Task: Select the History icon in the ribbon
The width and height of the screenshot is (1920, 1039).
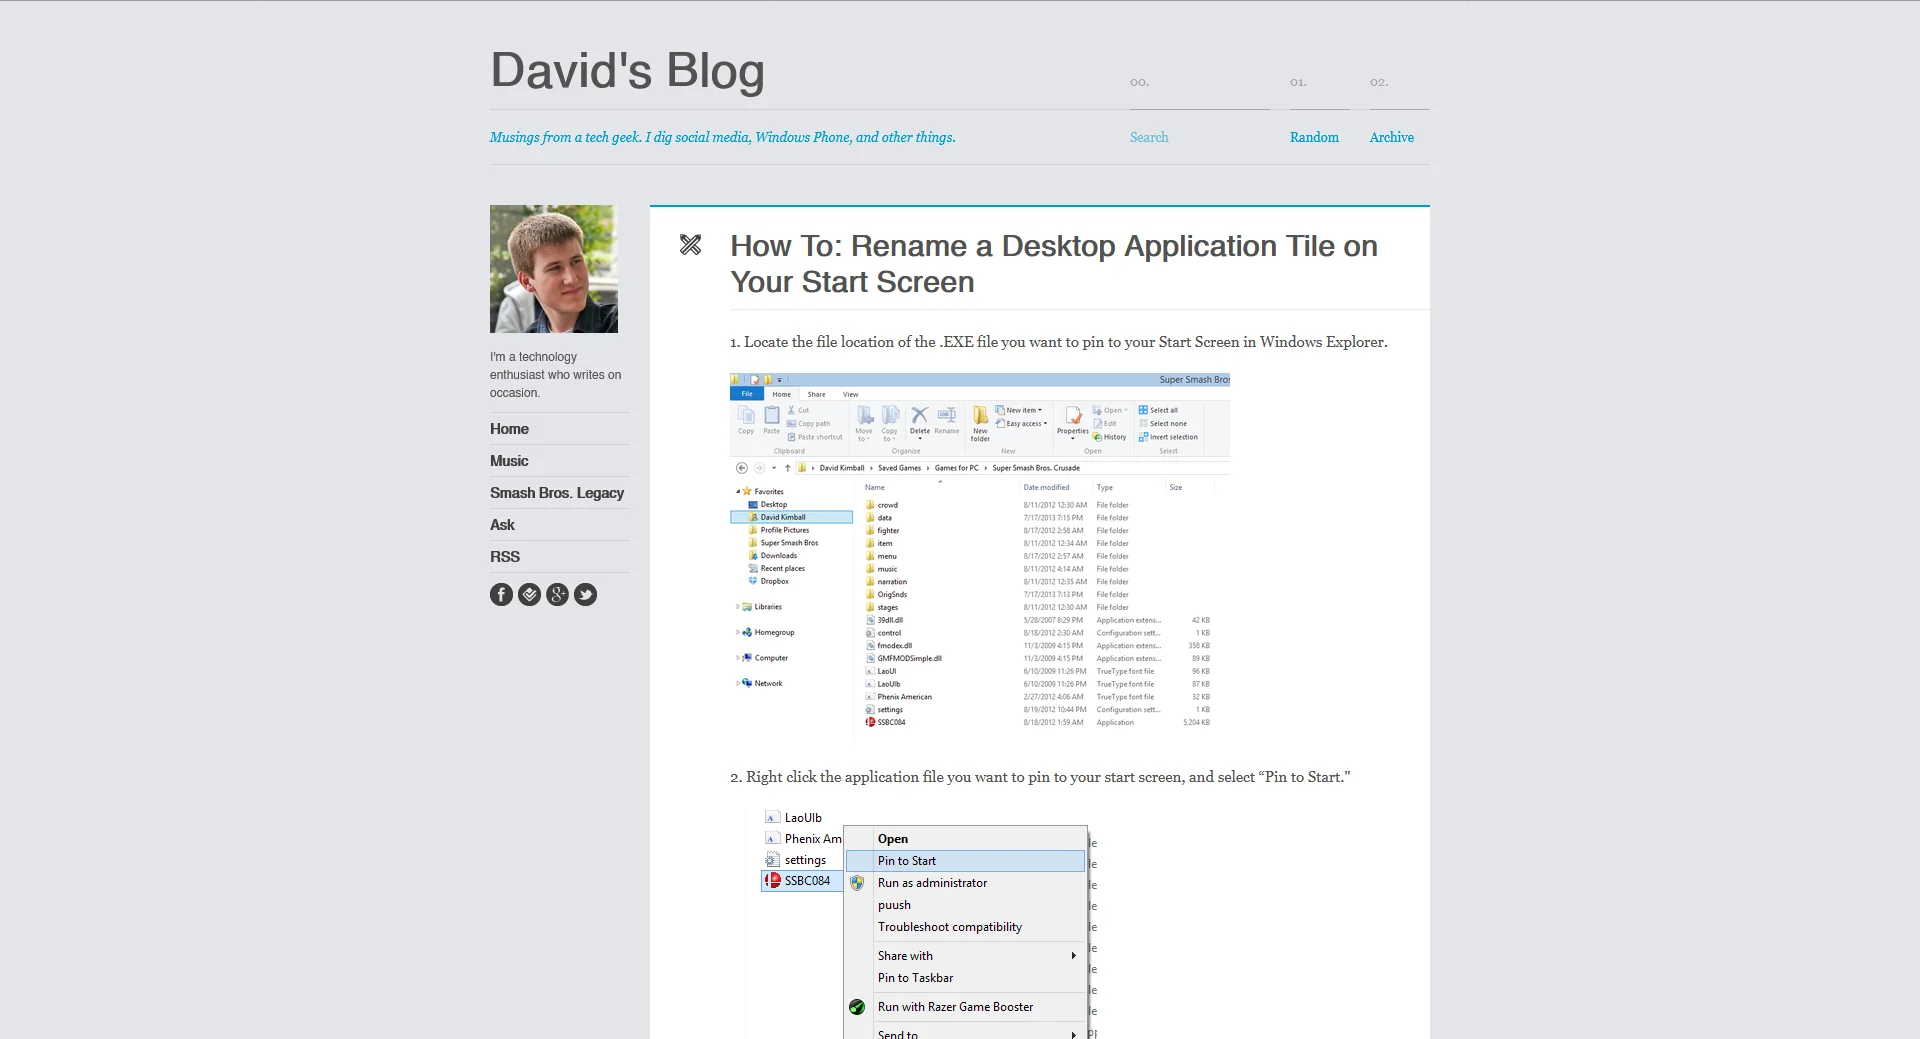Action: 1112,437
